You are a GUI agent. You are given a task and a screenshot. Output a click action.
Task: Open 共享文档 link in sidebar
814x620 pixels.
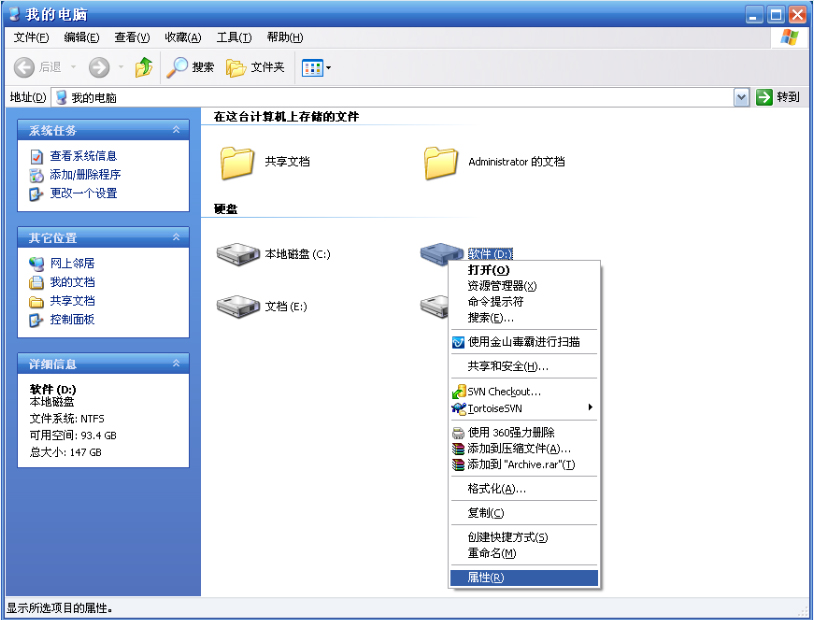coord(72,301)
